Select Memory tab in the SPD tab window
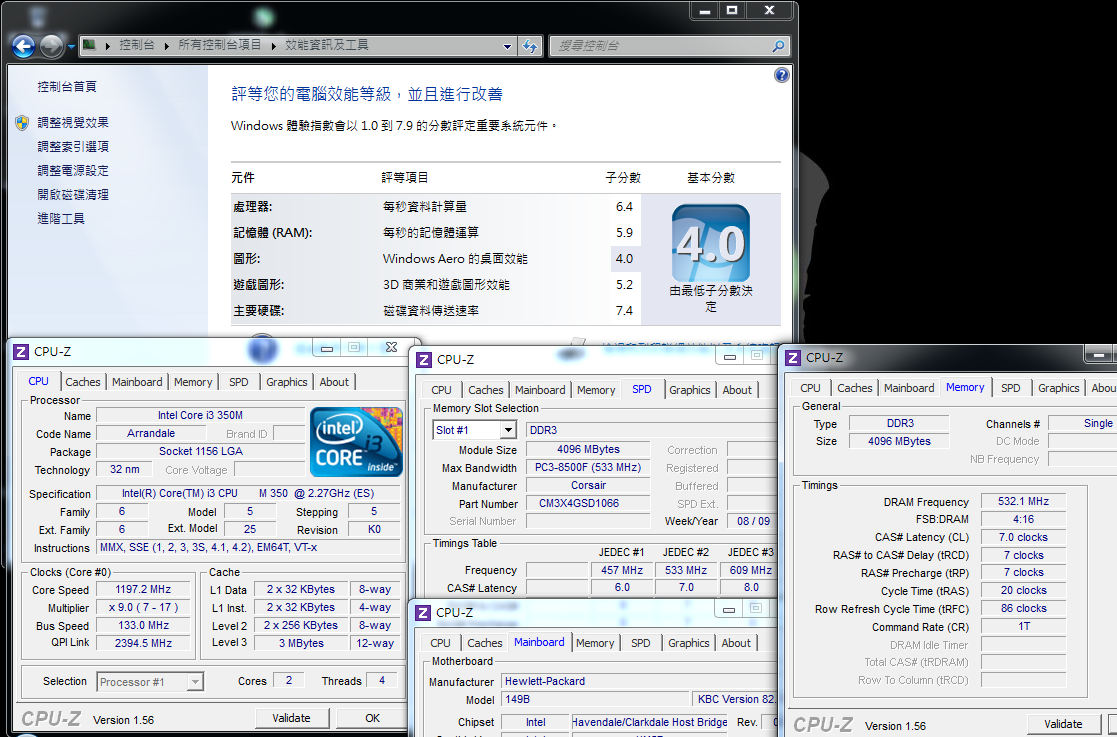 pos(596,390)
